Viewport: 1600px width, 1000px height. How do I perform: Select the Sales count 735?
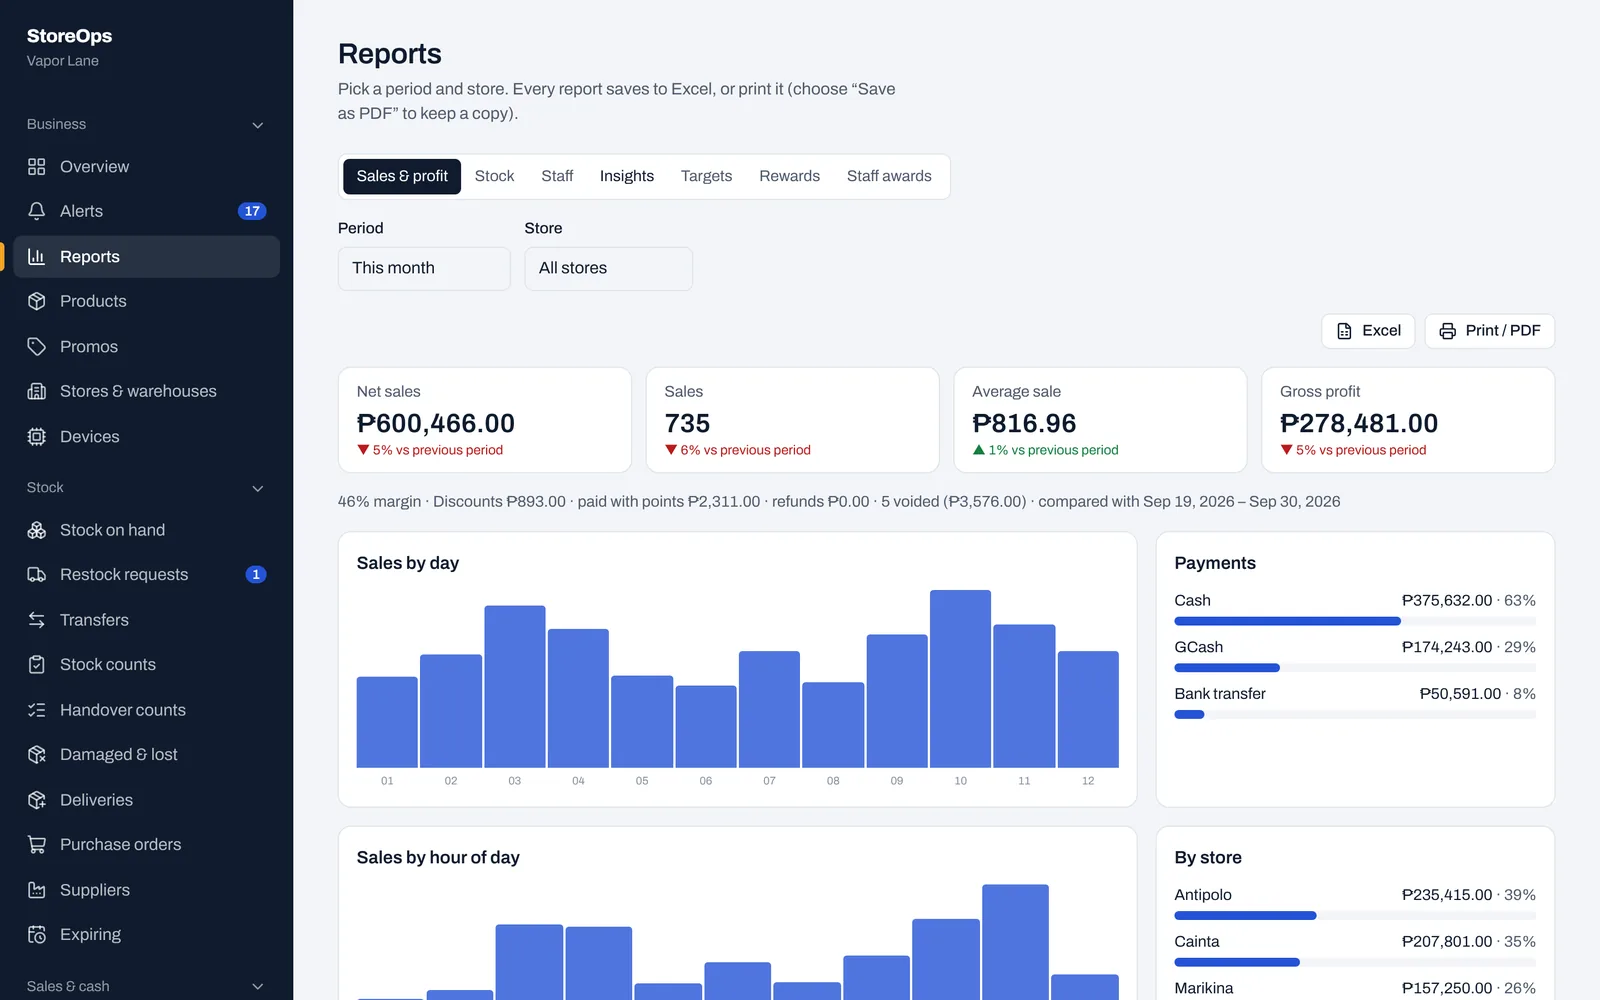point(688,424)
